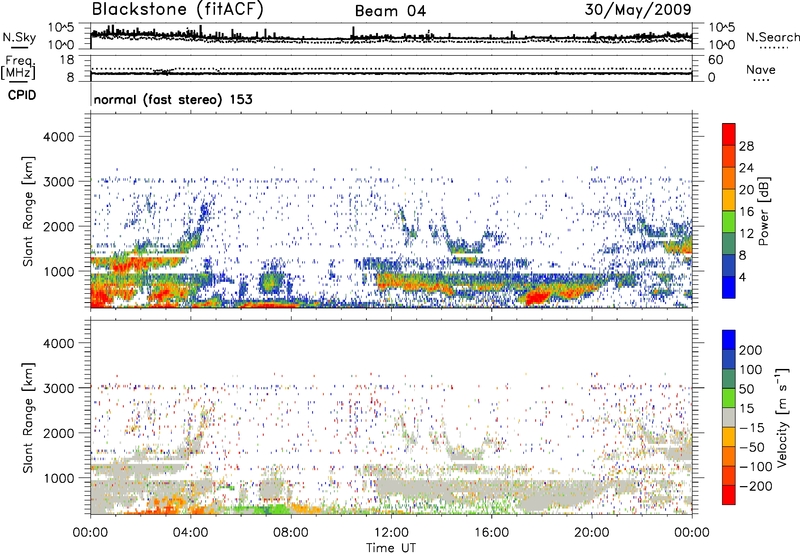This screenshot has width=800, height=554.
Task: Click the 'normal (fast stereo) 153' text
Action: pos(173,99)
